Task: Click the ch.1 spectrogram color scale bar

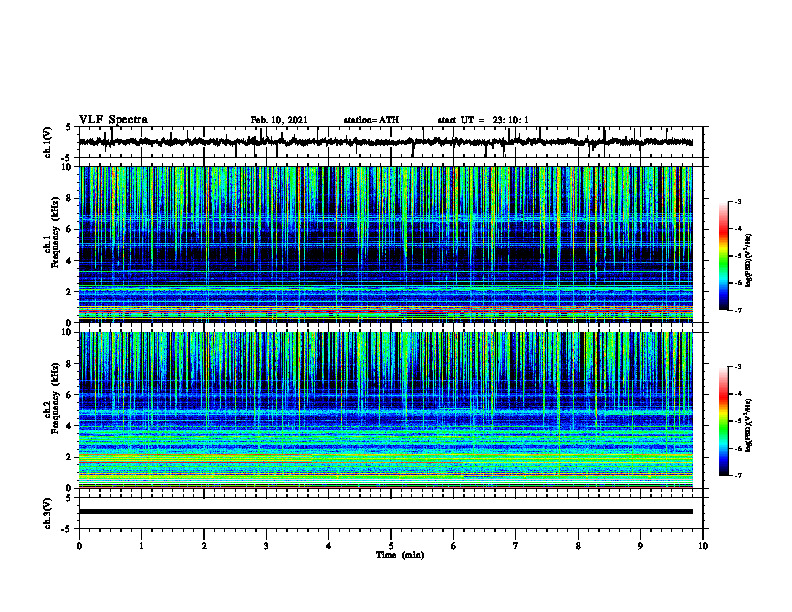Action: coord(724,256)
